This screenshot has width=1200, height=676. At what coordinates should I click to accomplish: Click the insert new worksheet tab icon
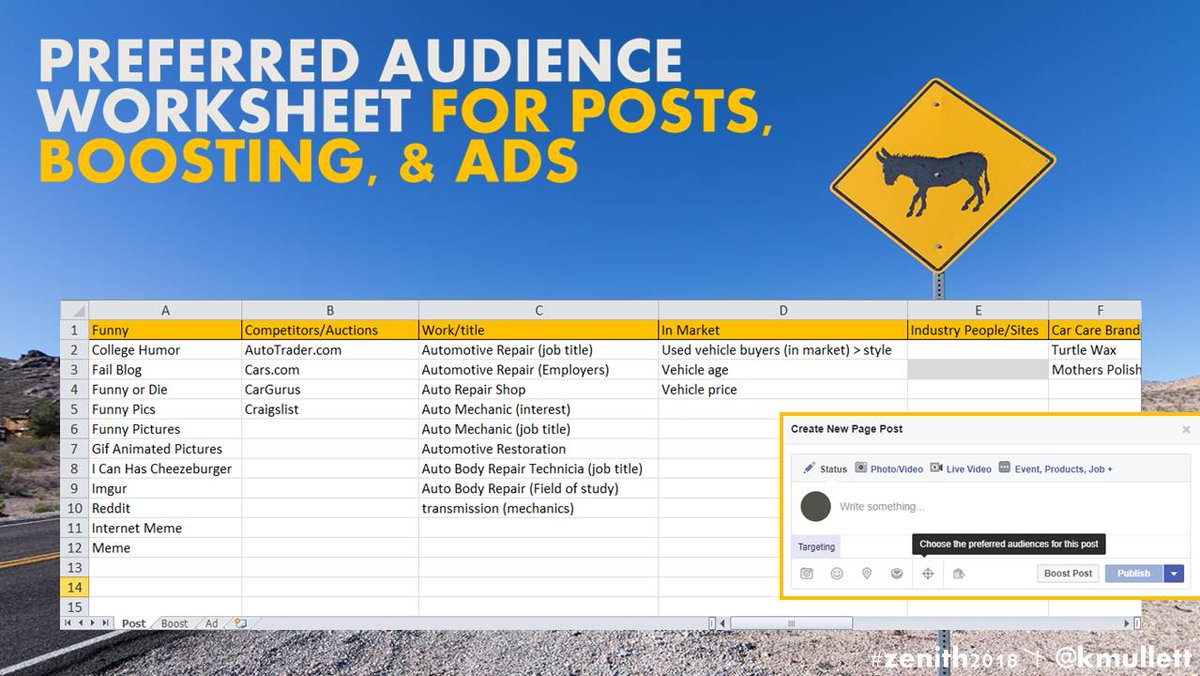pyautogui.click(x=240, y=623)
